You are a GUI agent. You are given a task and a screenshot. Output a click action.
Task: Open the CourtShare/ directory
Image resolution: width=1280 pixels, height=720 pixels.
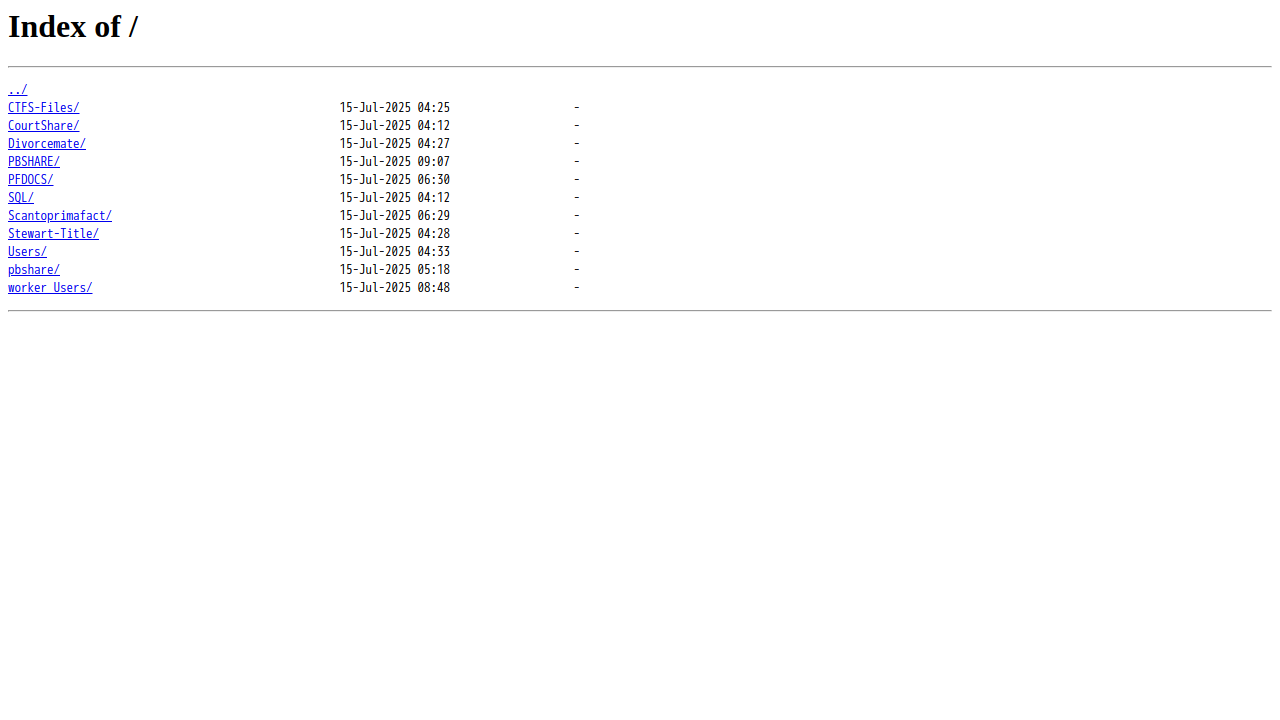(x=44, y=126)
